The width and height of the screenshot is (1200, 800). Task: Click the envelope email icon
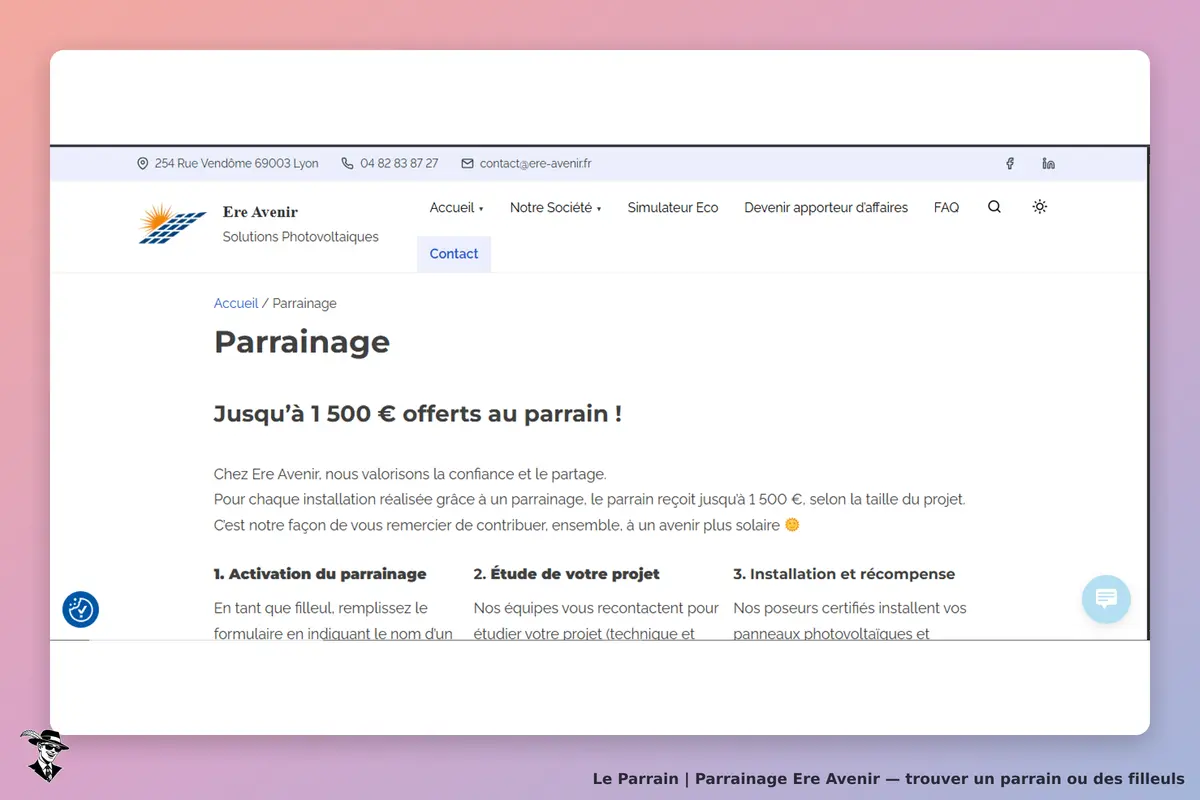[x=467, y=163]
